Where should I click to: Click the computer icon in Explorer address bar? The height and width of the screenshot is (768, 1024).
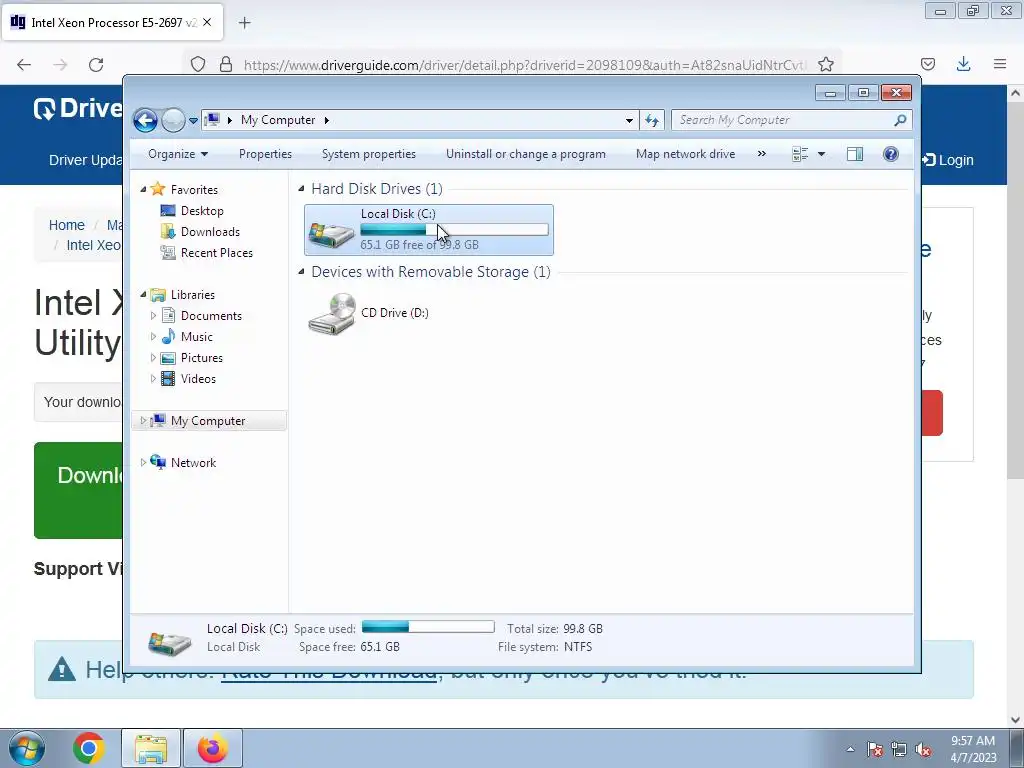tap(212, 120)
